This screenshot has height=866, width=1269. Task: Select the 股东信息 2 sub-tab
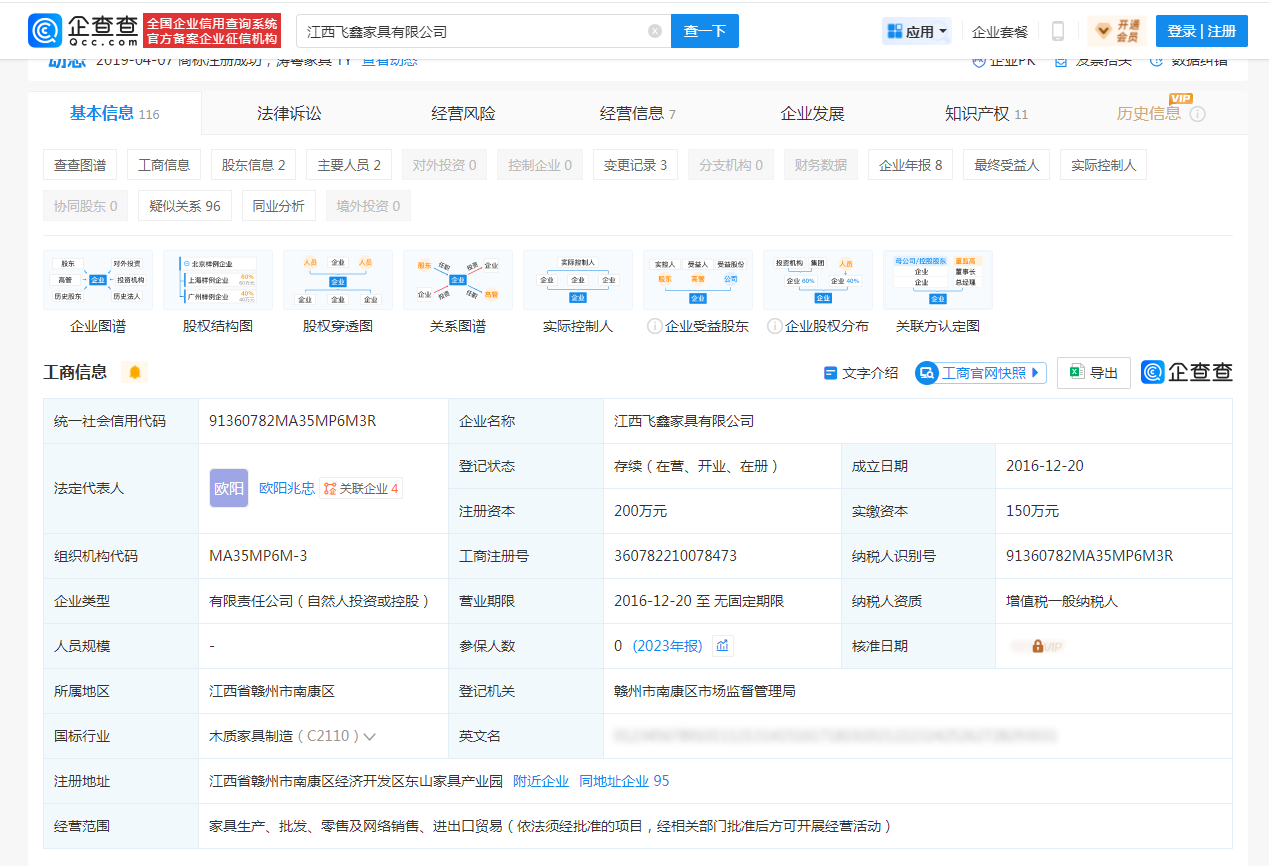[254, 165]
